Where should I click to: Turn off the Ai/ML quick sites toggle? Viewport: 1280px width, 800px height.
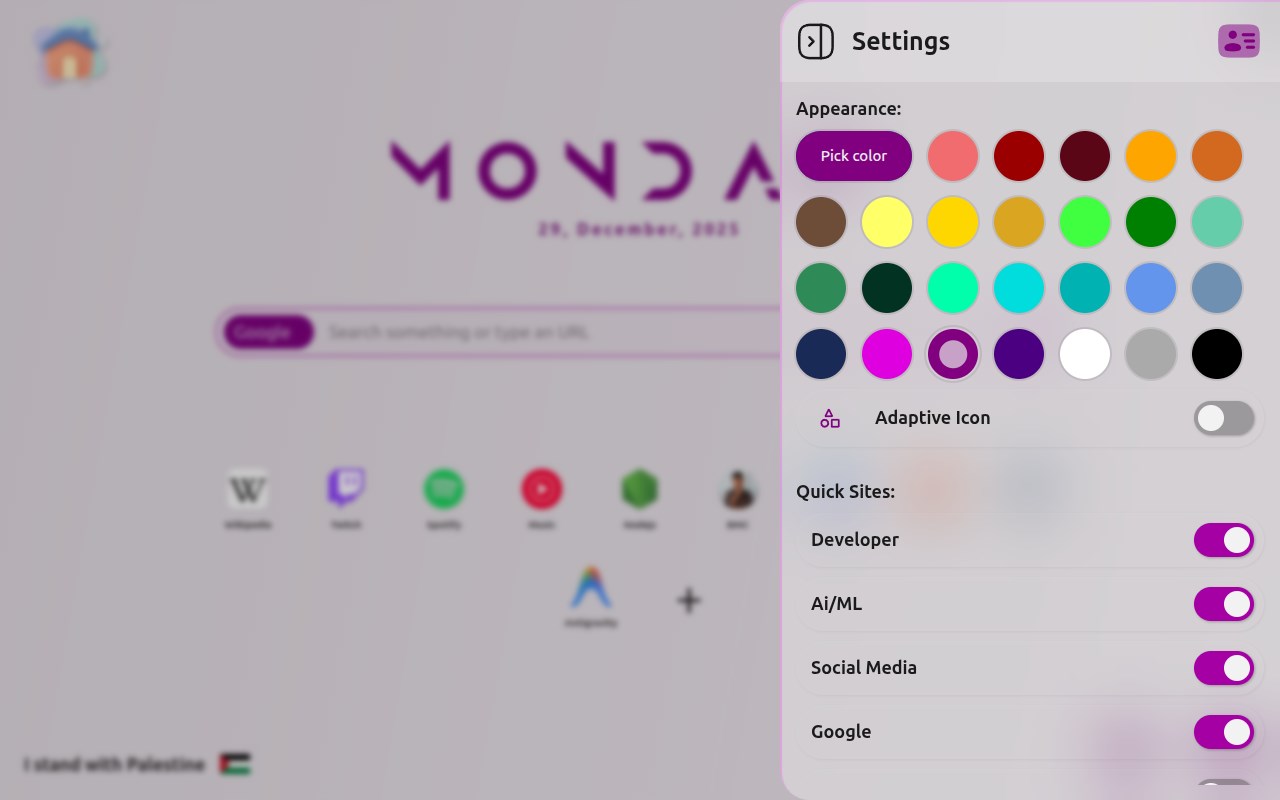pyautogui.click(x=1224, y=604)
